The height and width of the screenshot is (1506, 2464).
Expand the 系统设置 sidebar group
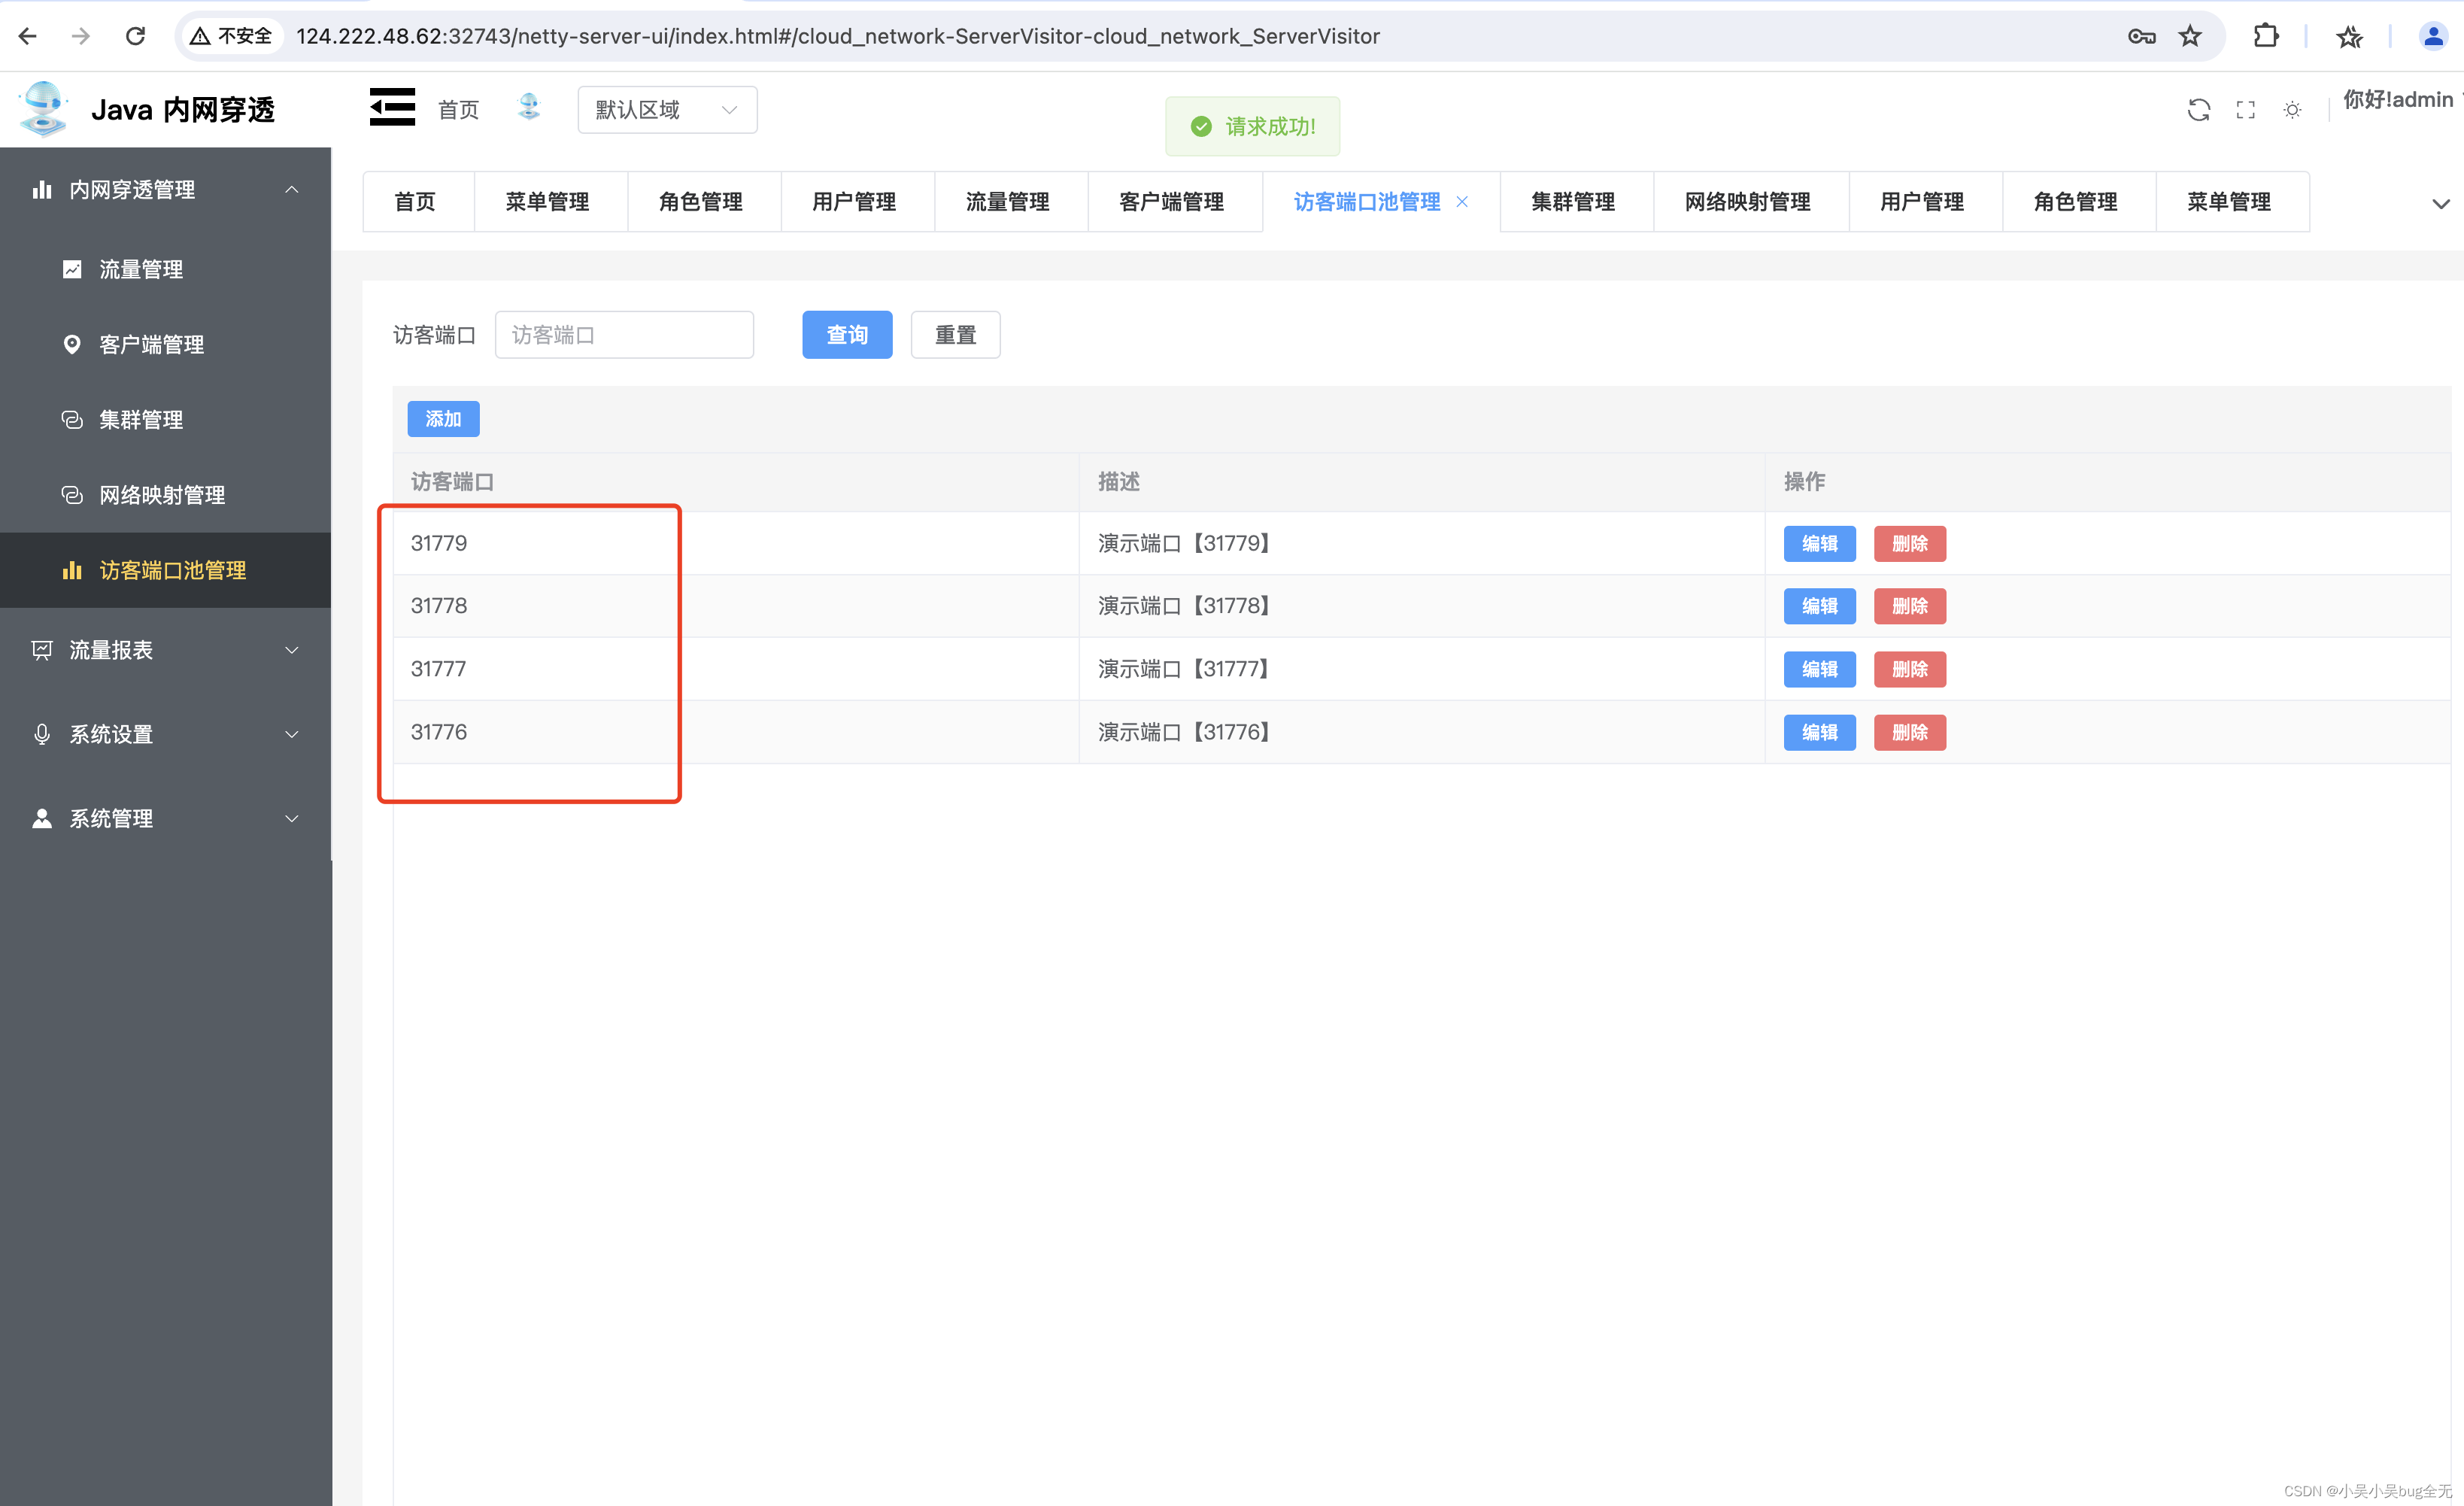[165, 734]
